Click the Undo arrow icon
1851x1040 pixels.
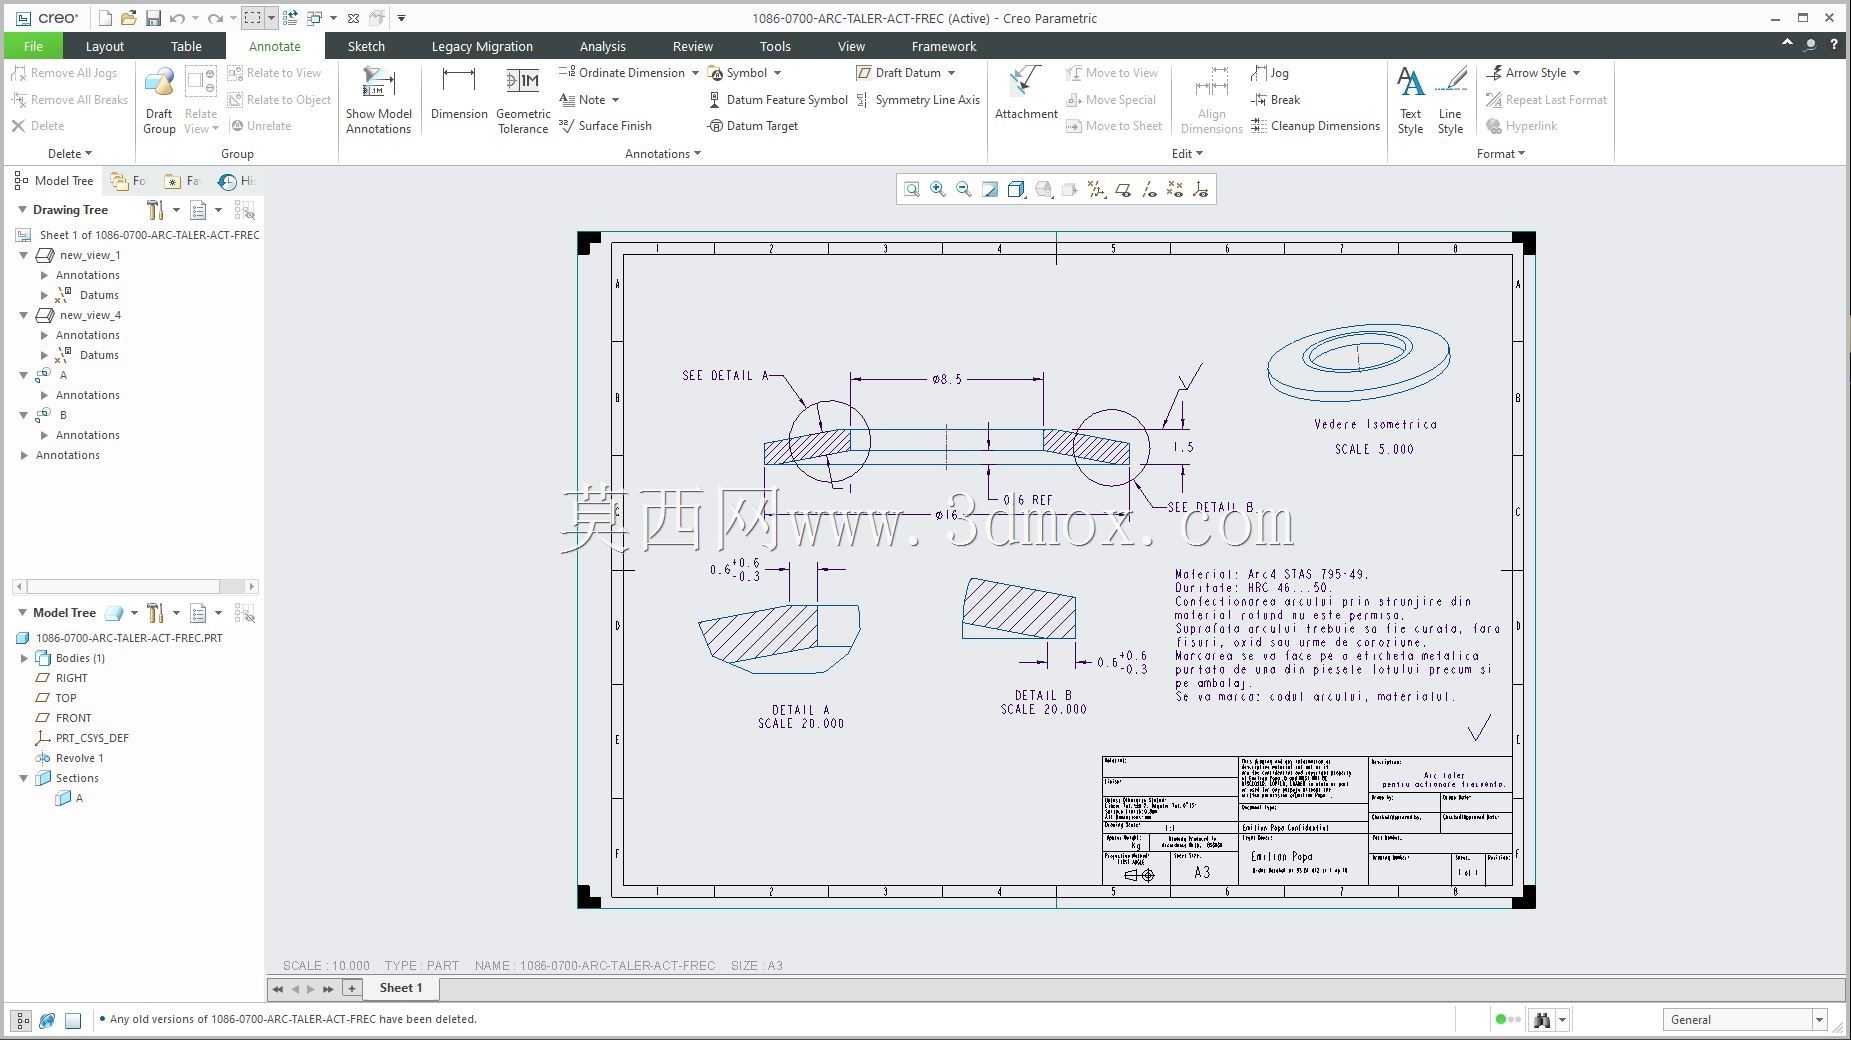coord(177,18)
